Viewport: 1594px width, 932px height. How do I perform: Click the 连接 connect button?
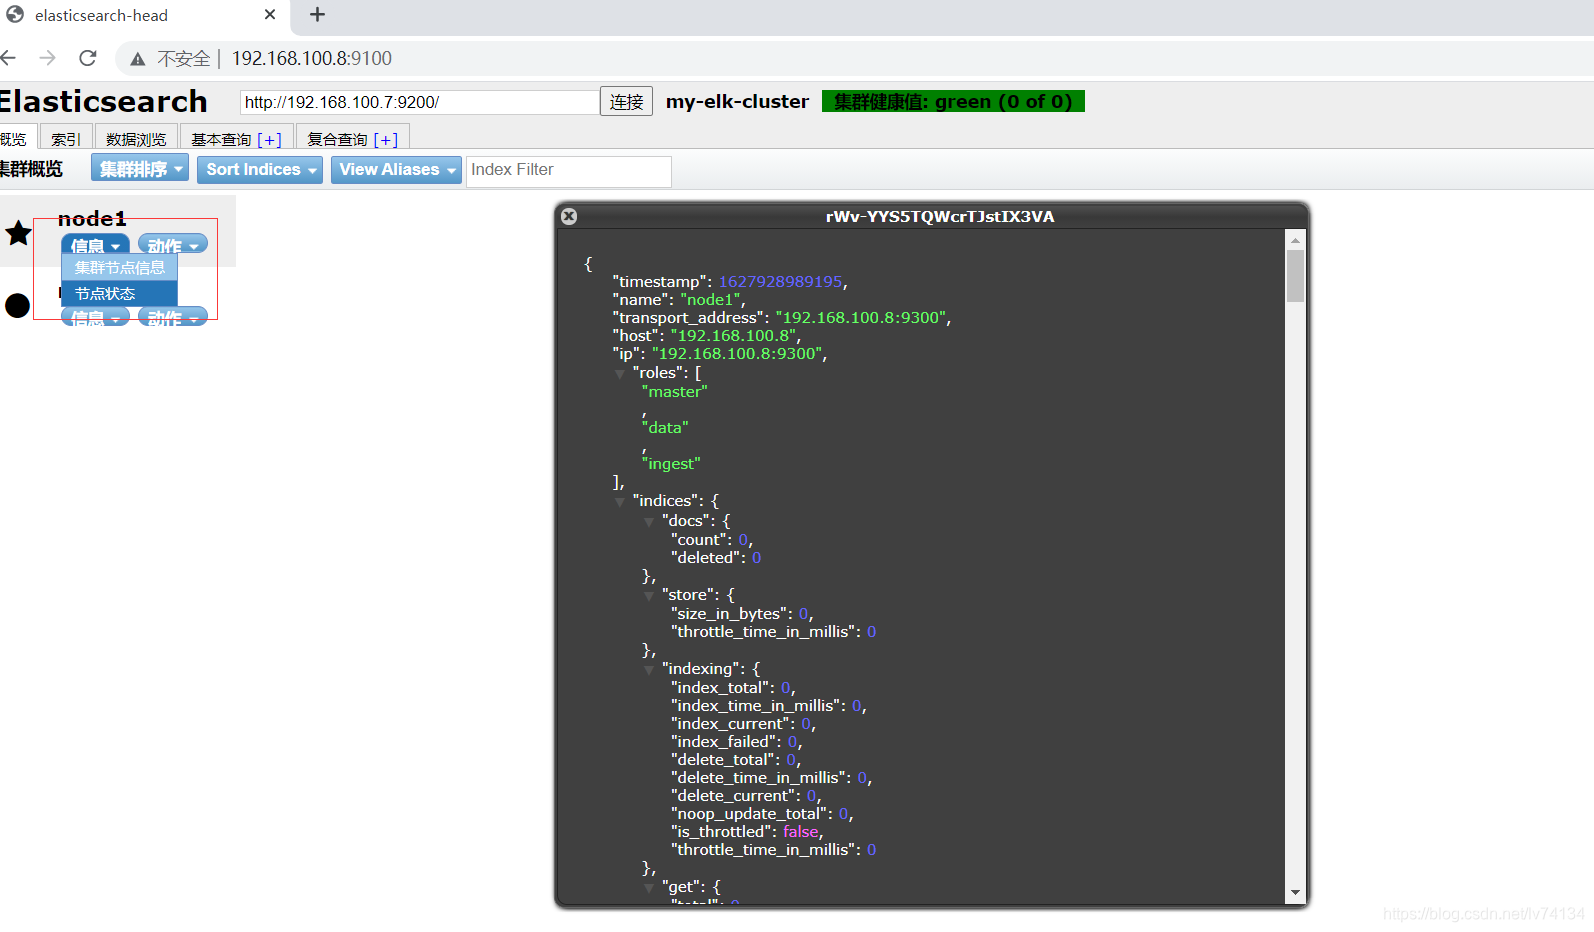[626, 102]
